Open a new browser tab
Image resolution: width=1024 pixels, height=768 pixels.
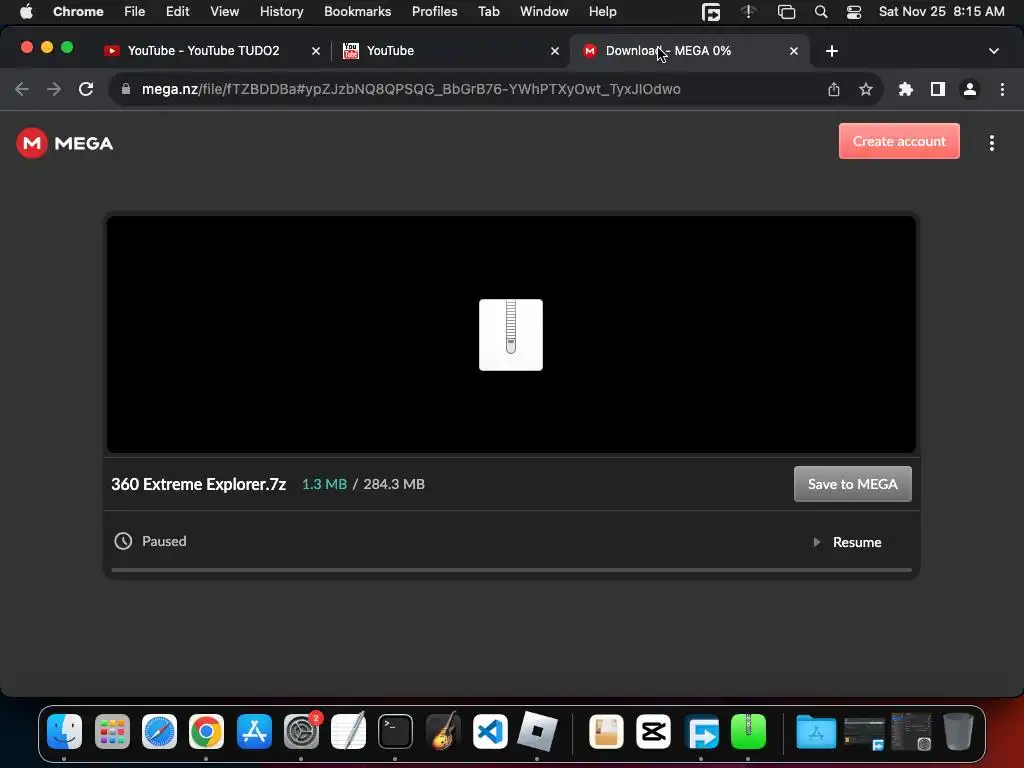point(831,51)
